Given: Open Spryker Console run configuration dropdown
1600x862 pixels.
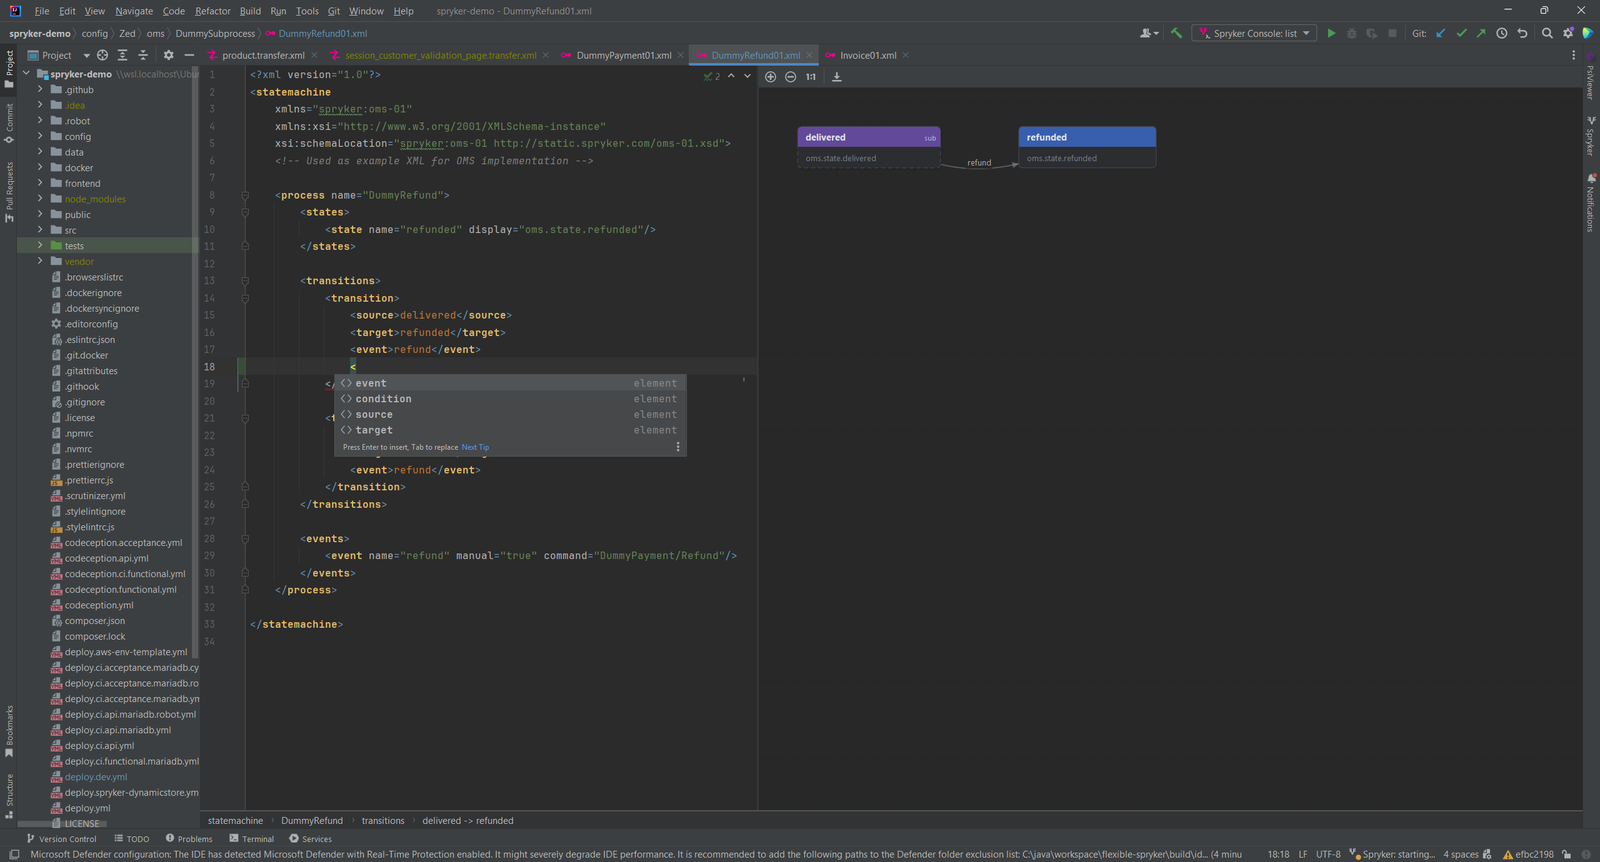Looking at the screenshot, I should tap(1254, 33).
